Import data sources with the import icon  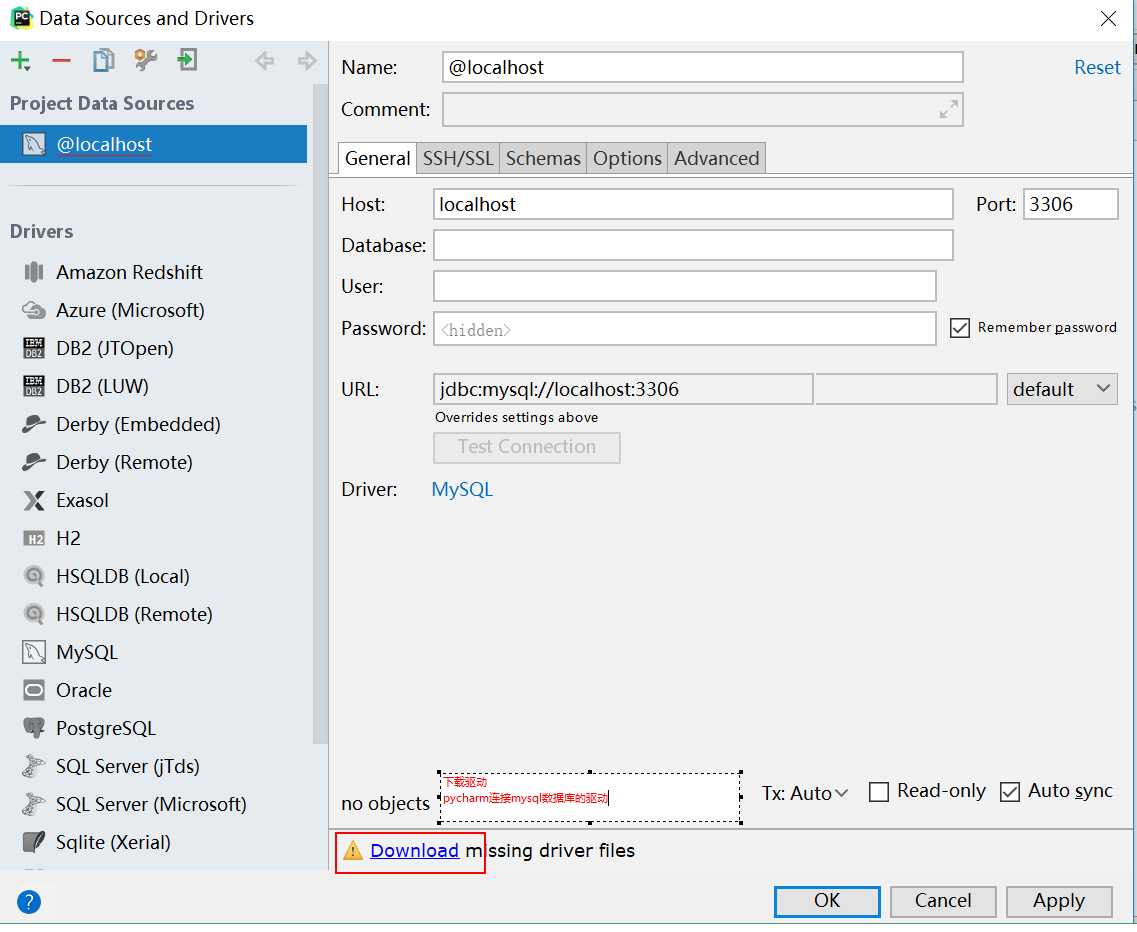coord(187,60)
